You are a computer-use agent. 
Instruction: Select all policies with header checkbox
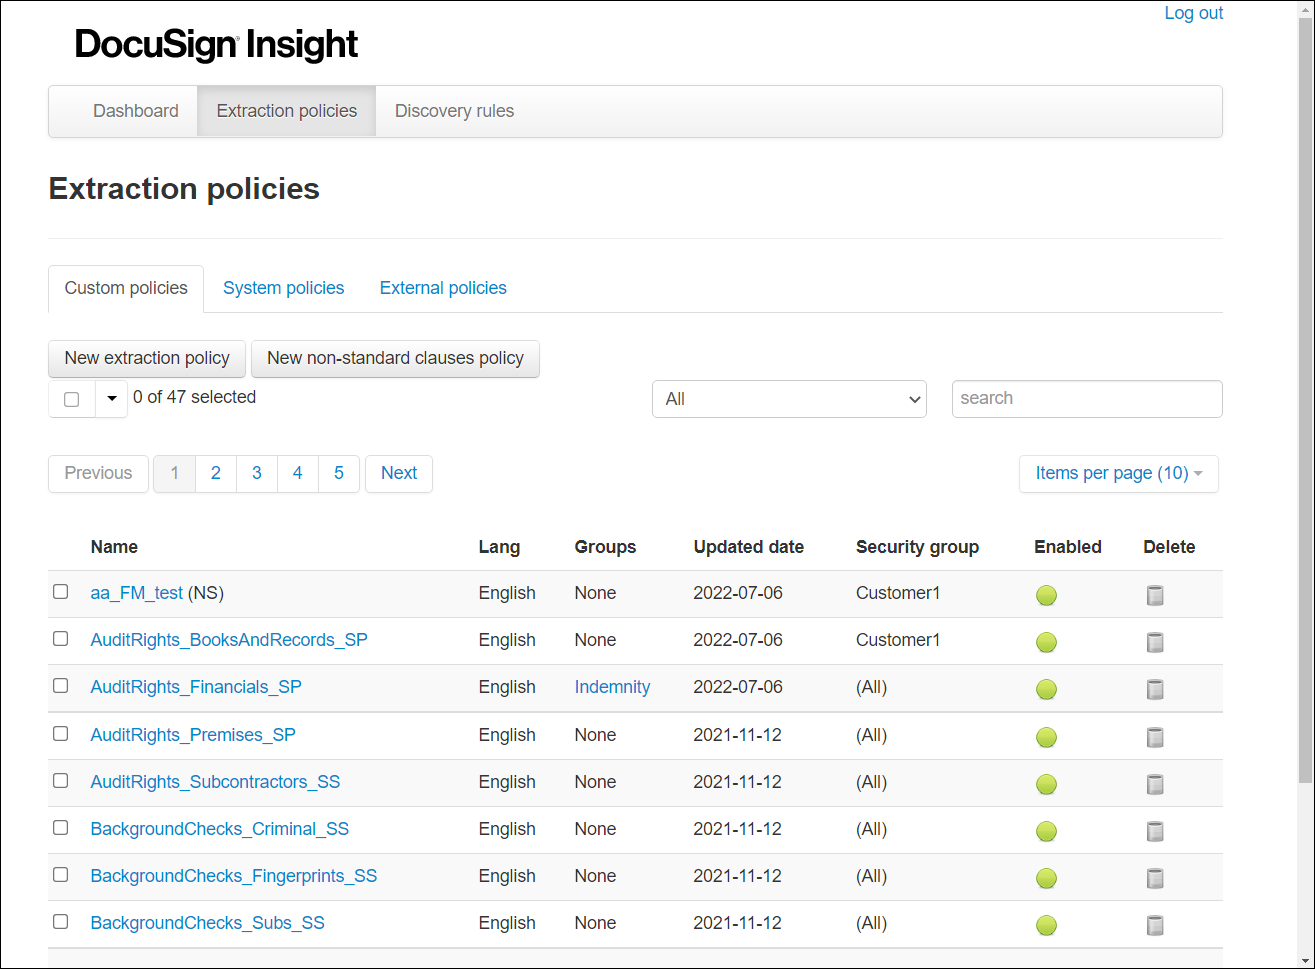(71, 398)
